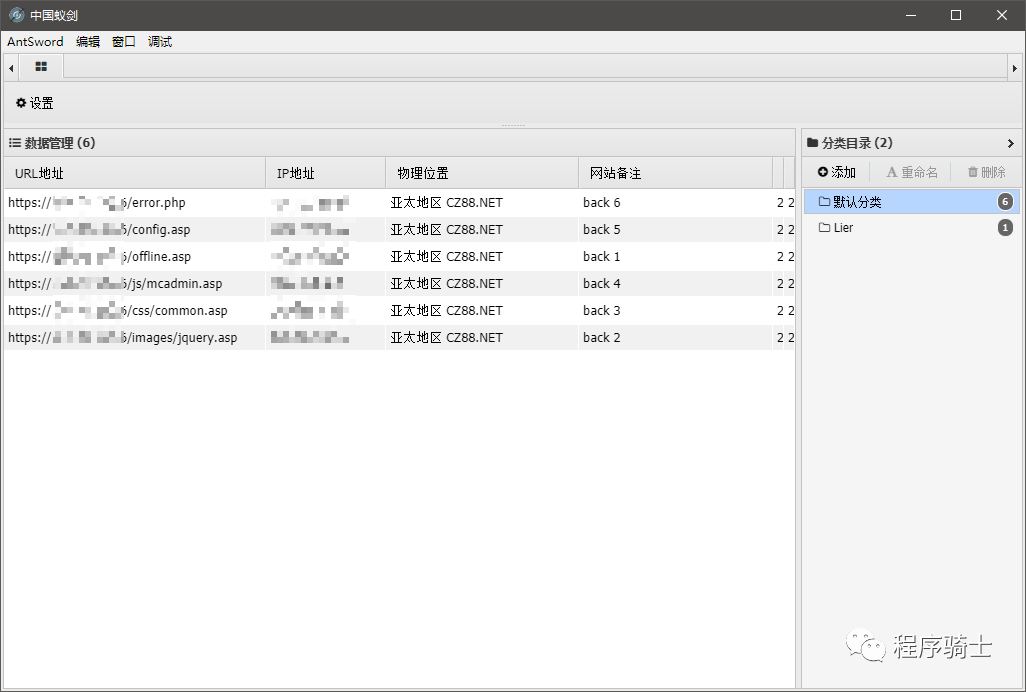Click the AntSword logo in title bar
The width and height of the screenshot is (1026, 692).
(16, 15)
